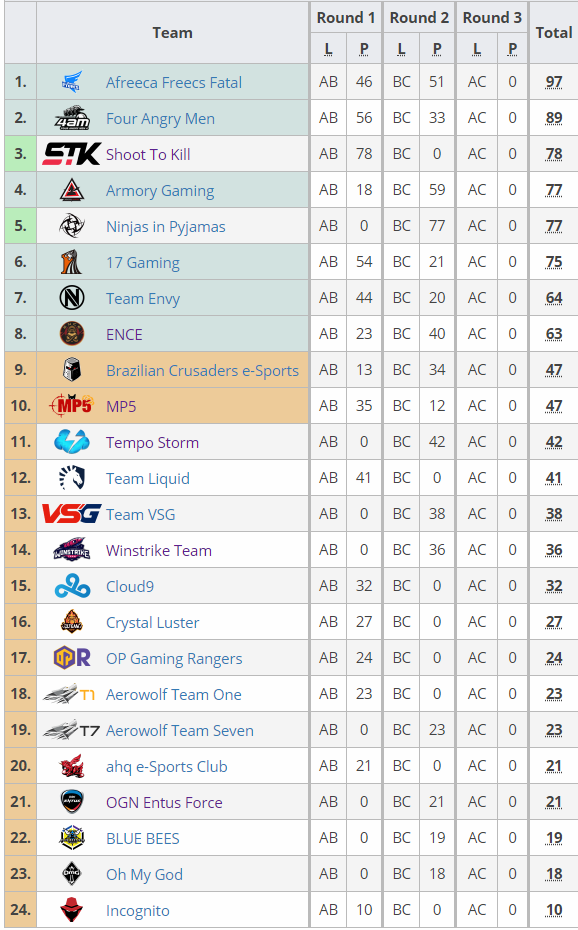Screen dimensions: 578x930
Task: Click the underlined total 97 for Afreeca
Action: [554, 82]
